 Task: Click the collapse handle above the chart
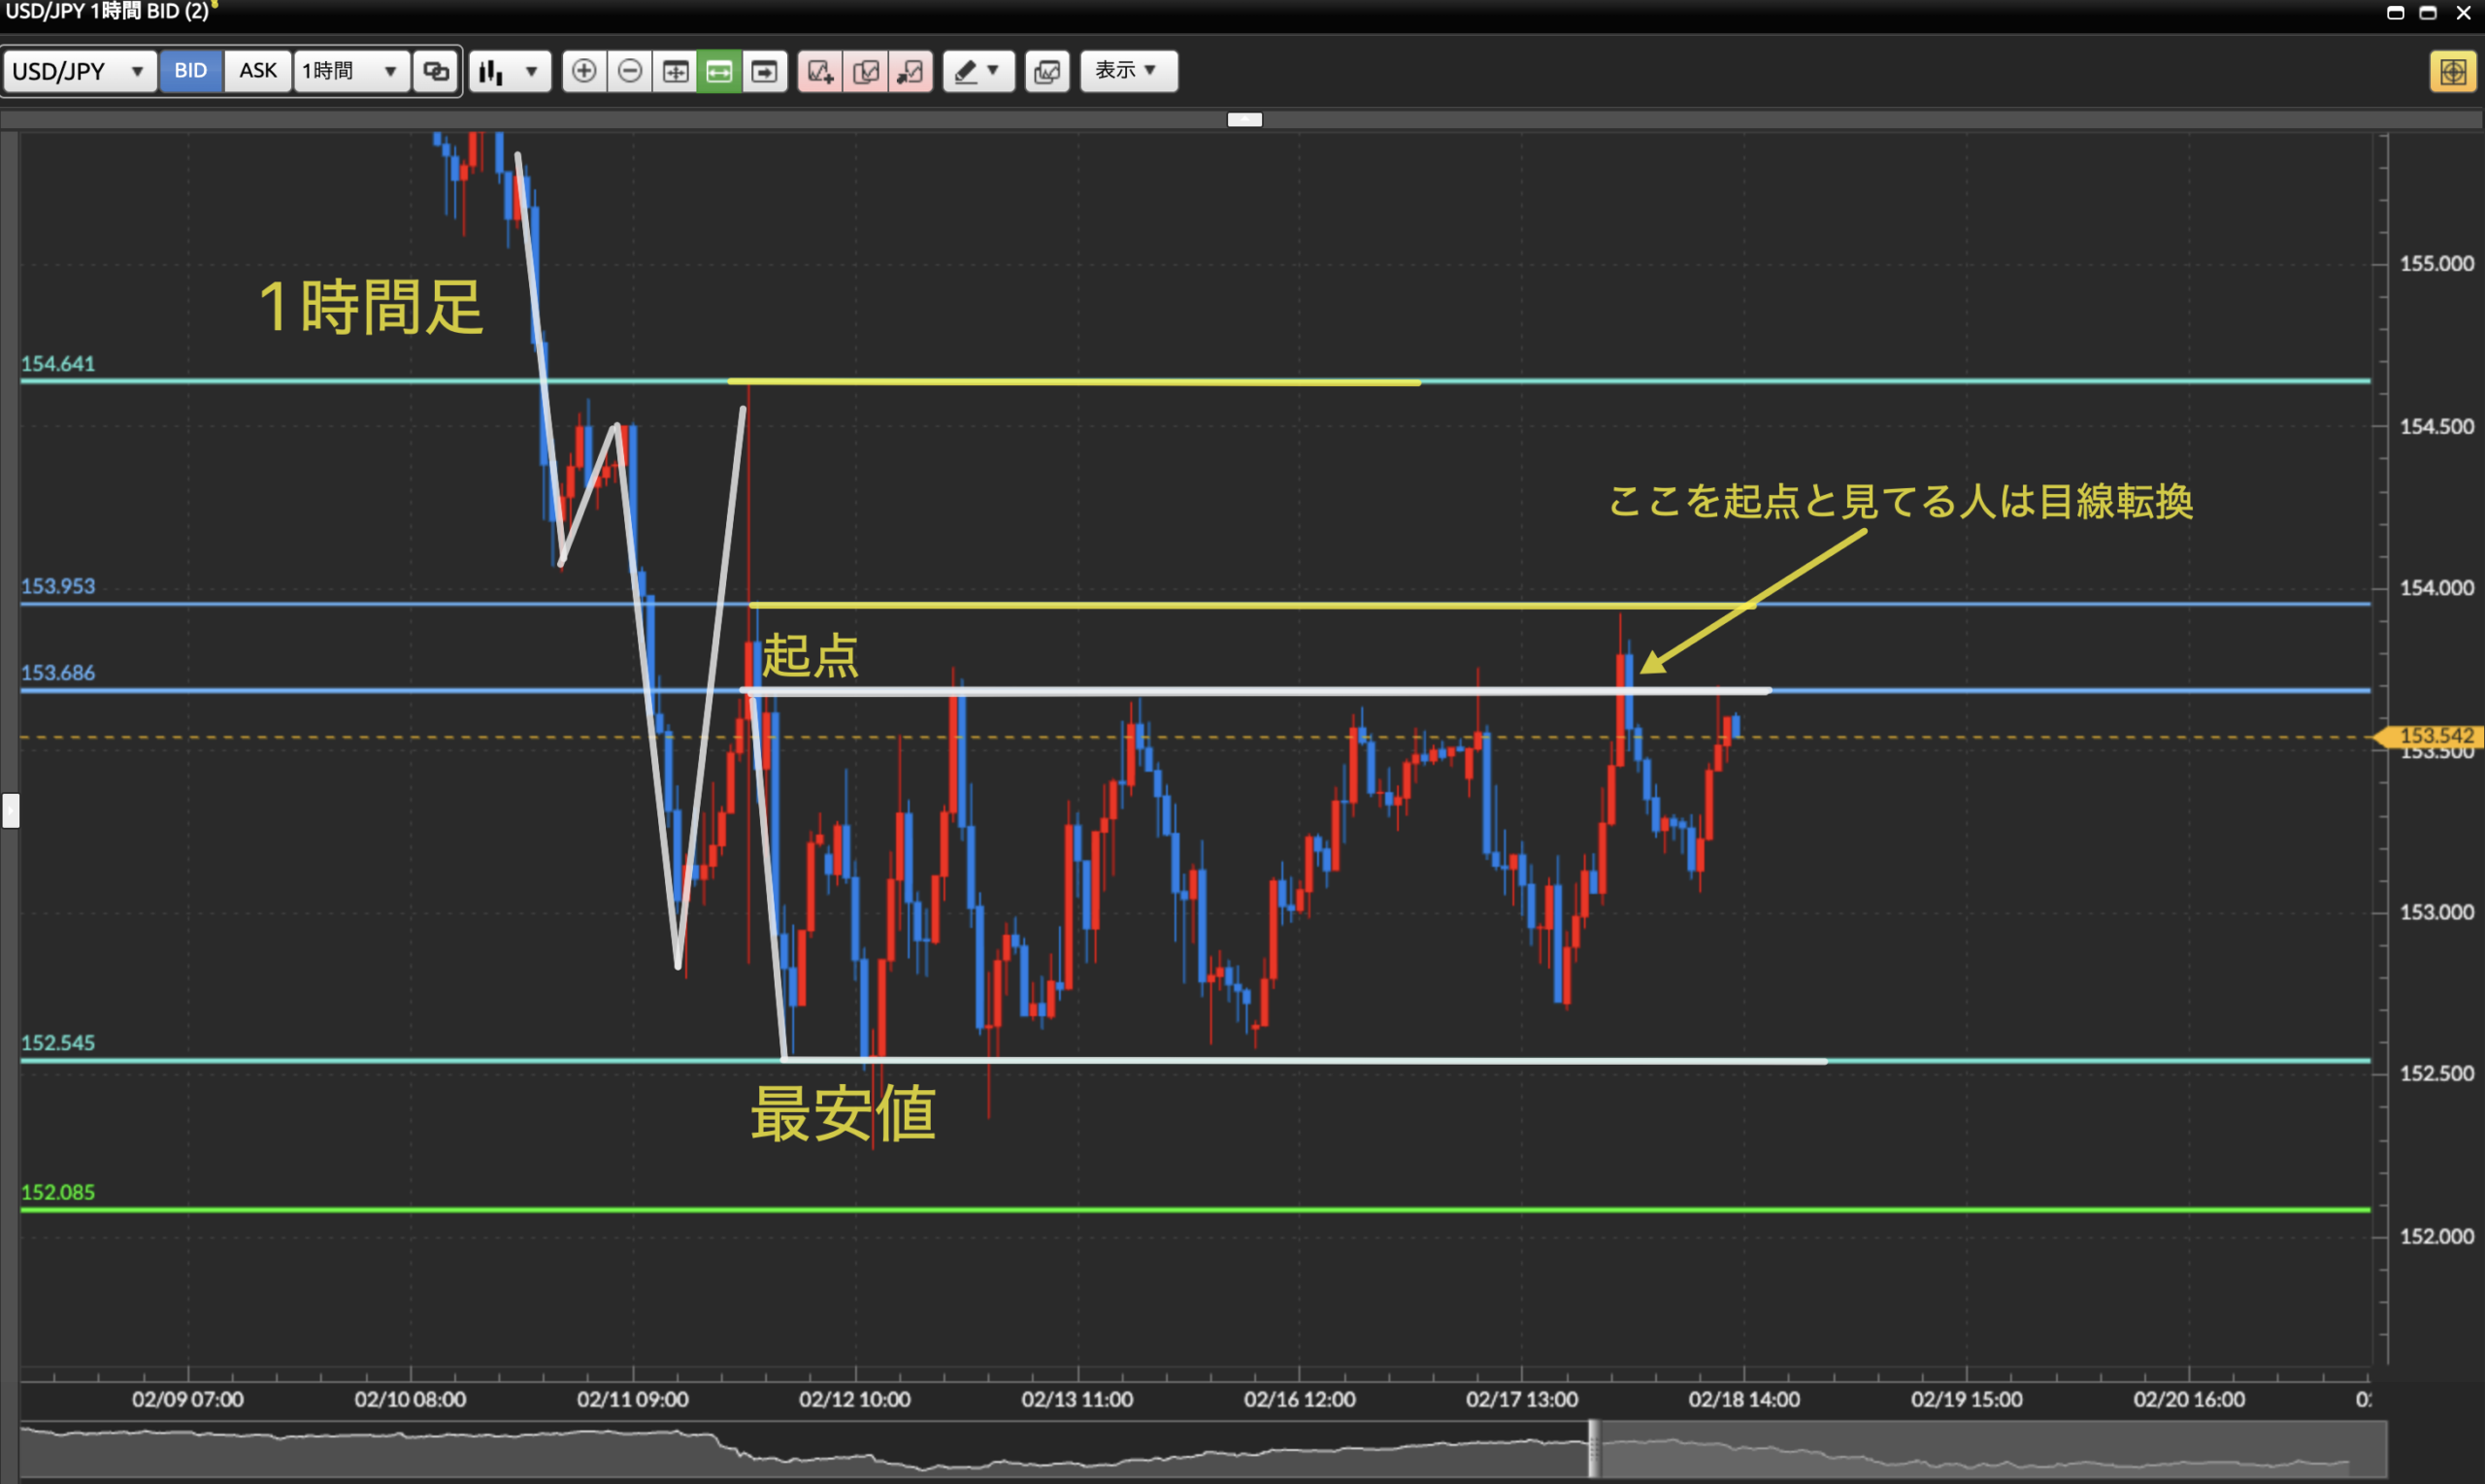click(1244, 119)
